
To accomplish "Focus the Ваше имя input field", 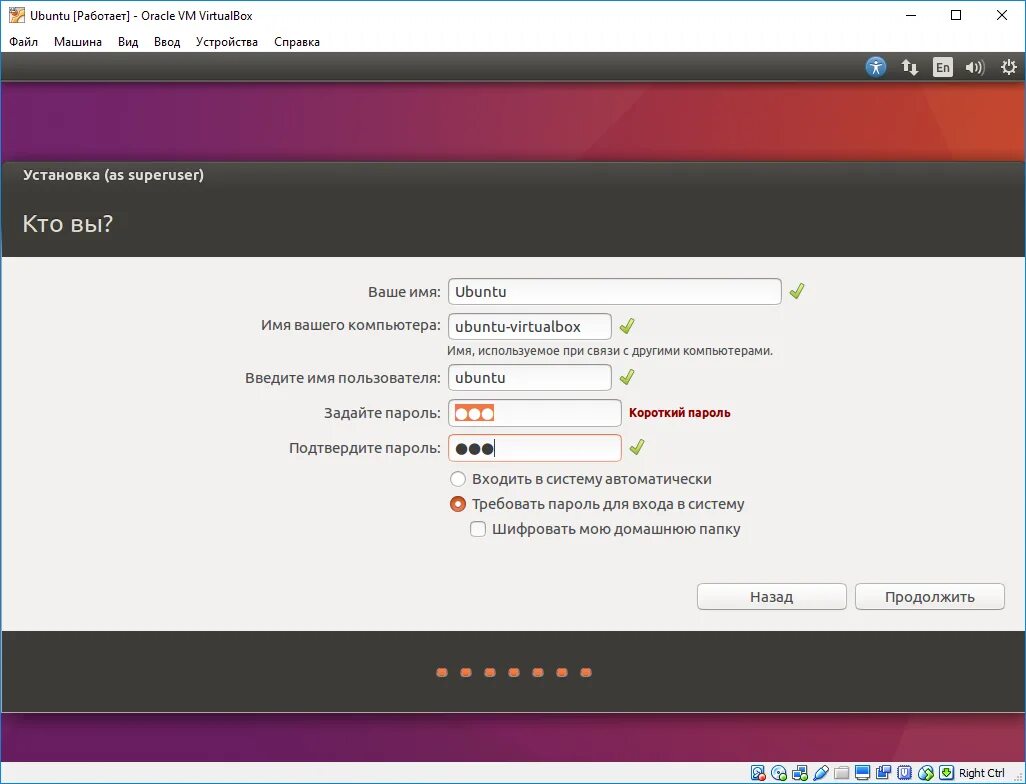I will pos(614,291).
